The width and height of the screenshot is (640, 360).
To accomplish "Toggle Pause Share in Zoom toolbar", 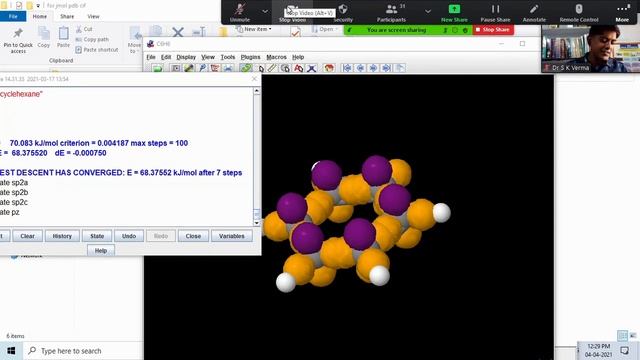I will 495,13.
